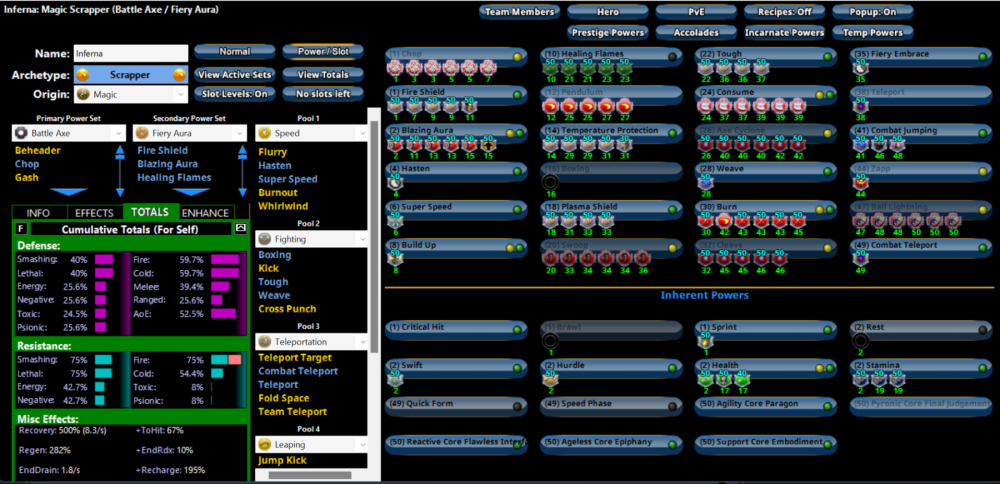Image resolution: width=1000 pixels, height=484 pixels.
Task: Click the Hasten enhancement slot icon
Action: [394, 182]
